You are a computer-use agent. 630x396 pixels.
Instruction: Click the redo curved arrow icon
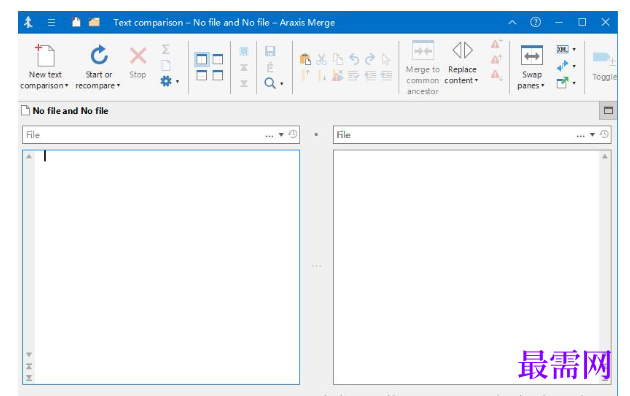[x=370, y=59]
